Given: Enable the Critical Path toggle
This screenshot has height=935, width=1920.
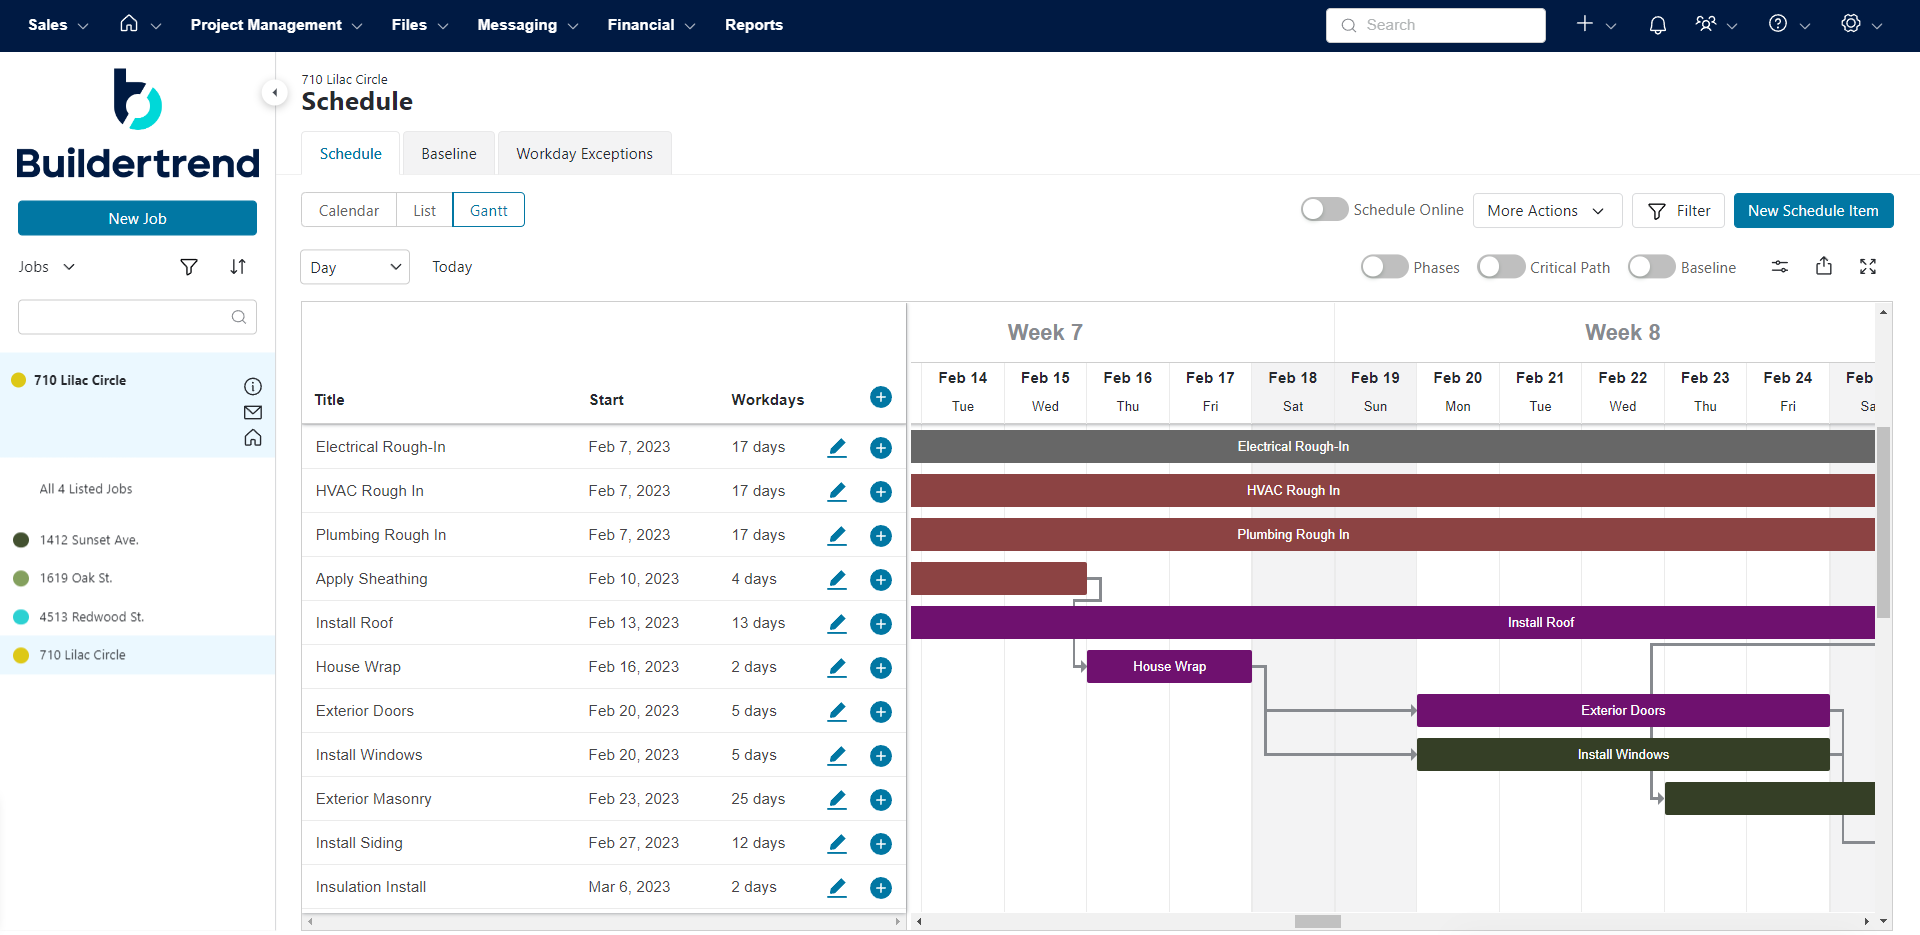Looking at the screenshot, I should [x=1501, y=266].
